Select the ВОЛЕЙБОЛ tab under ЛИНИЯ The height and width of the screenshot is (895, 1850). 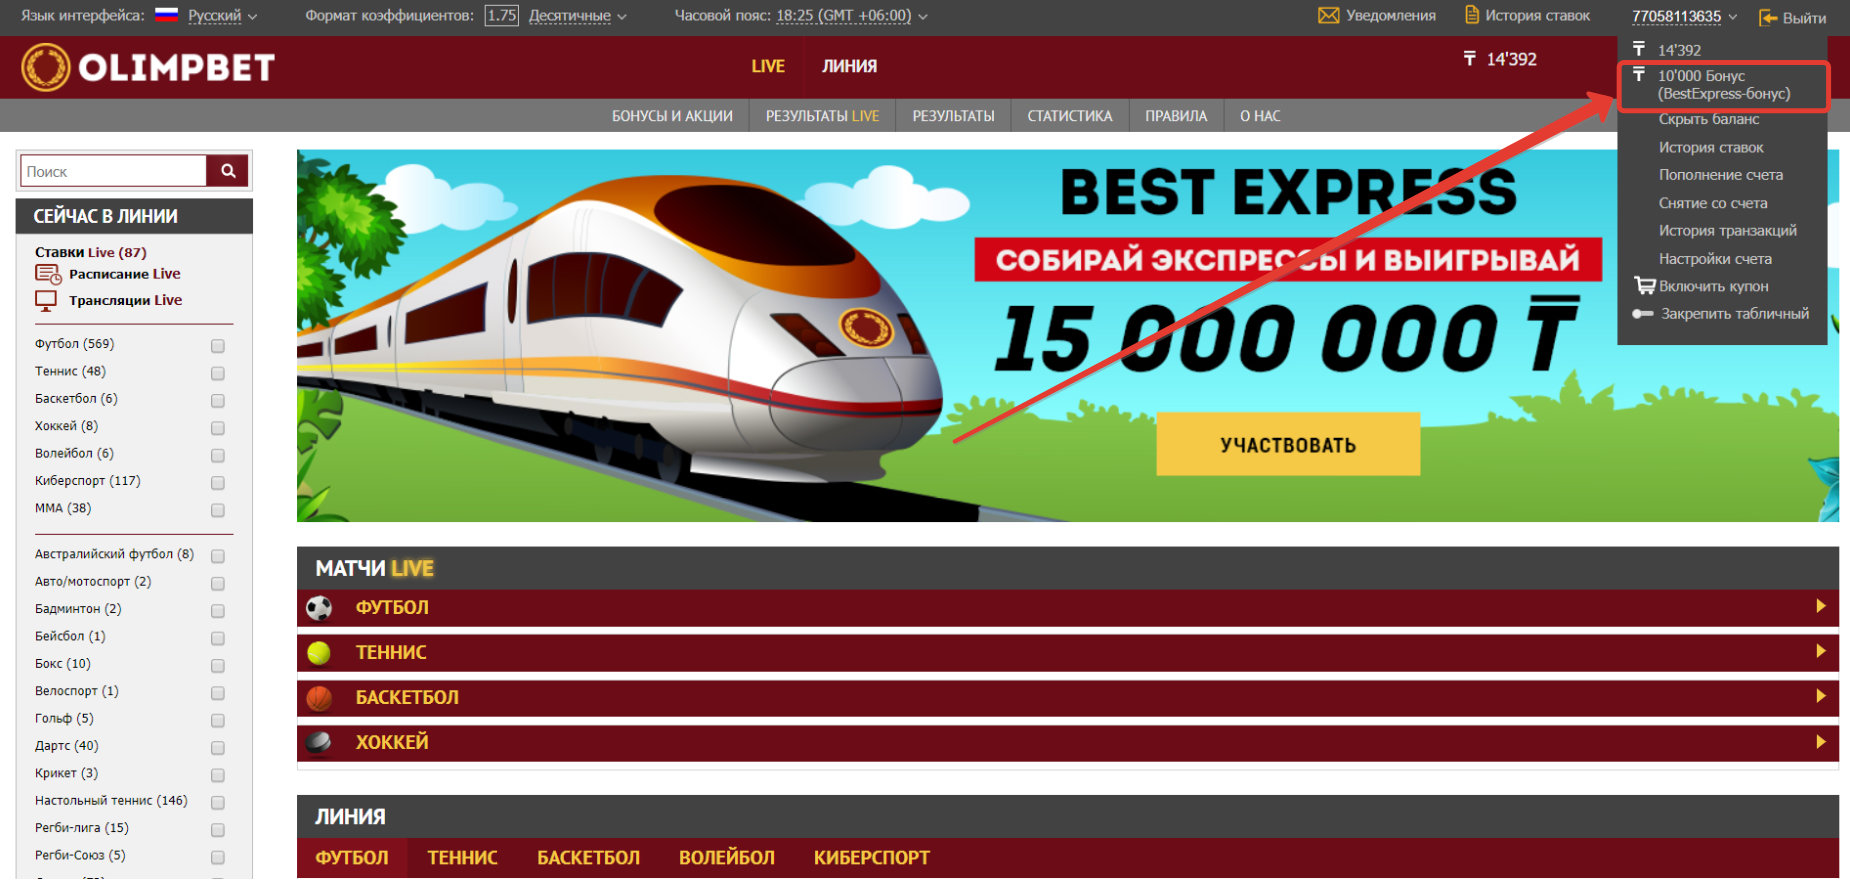pyautogui.click(x=727, y=858)
